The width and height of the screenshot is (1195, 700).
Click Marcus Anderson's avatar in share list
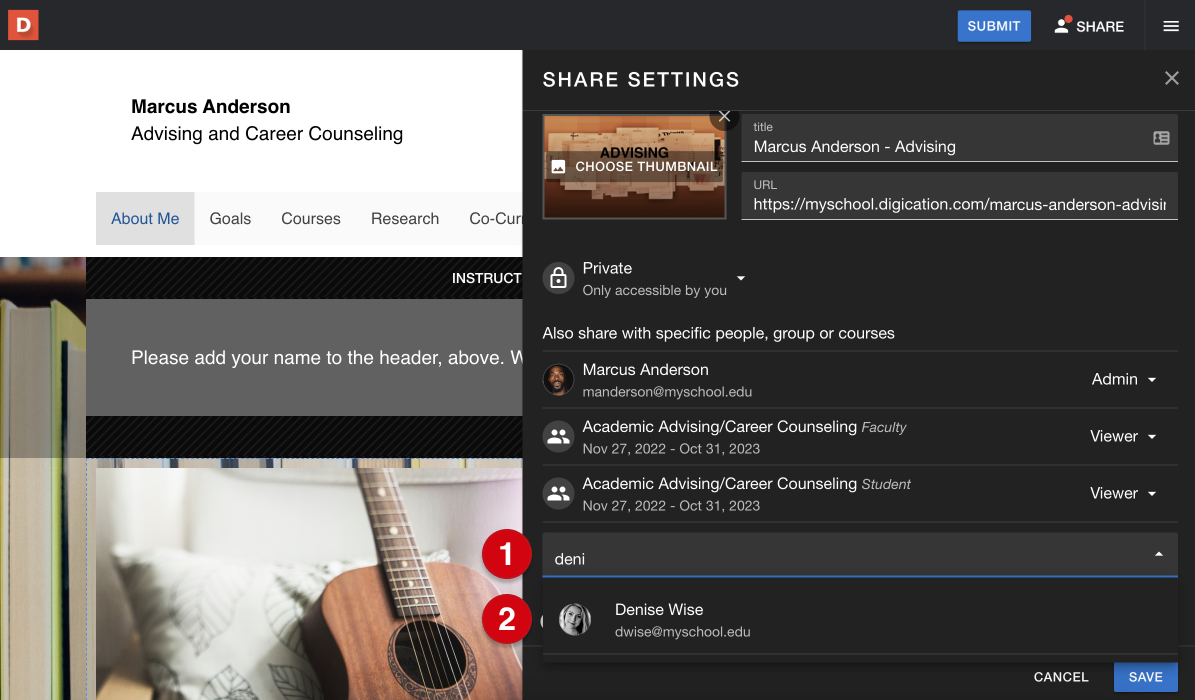pos(558,380)
